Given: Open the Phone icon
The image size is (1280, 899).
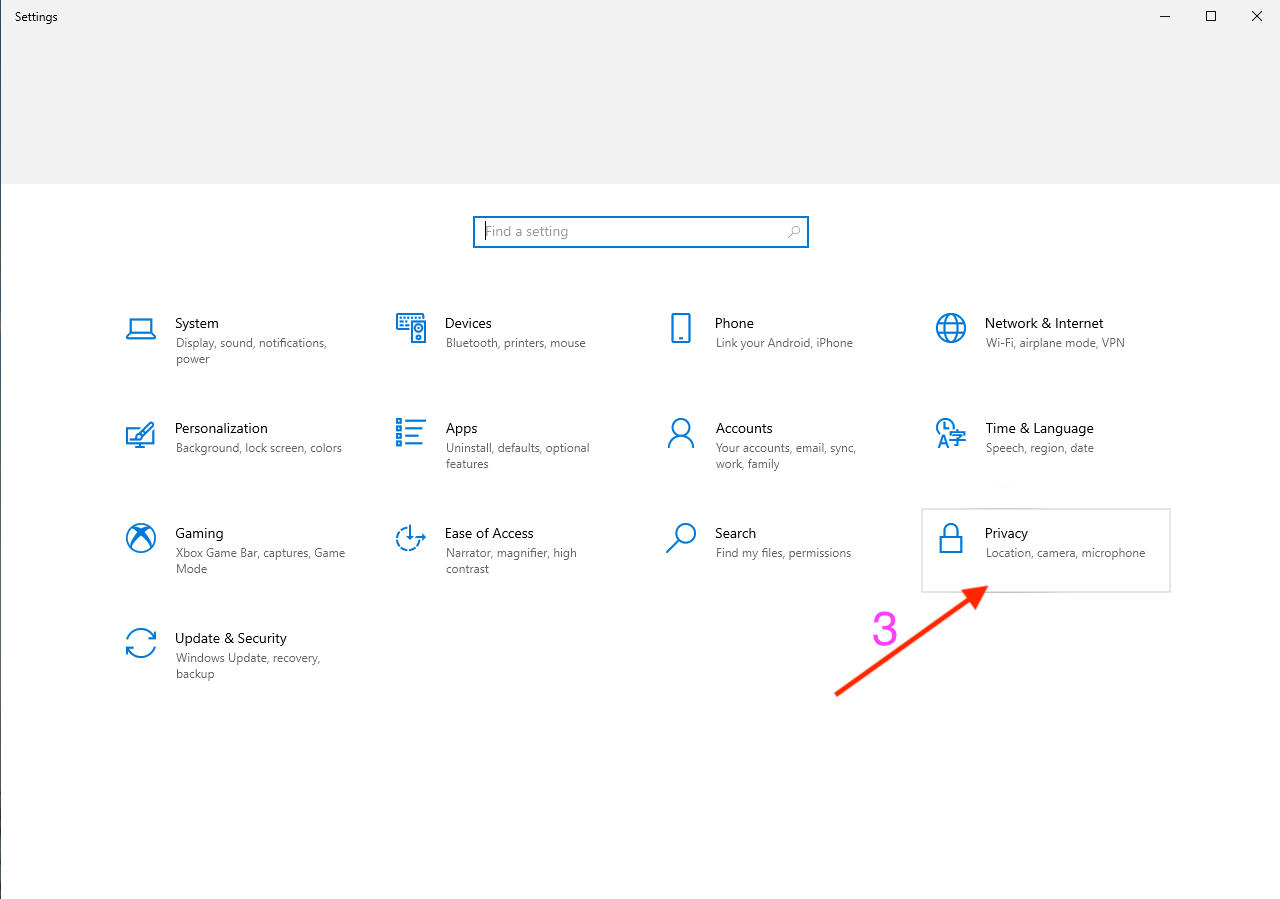Looking at the screenshot, I should pos(681,328).
